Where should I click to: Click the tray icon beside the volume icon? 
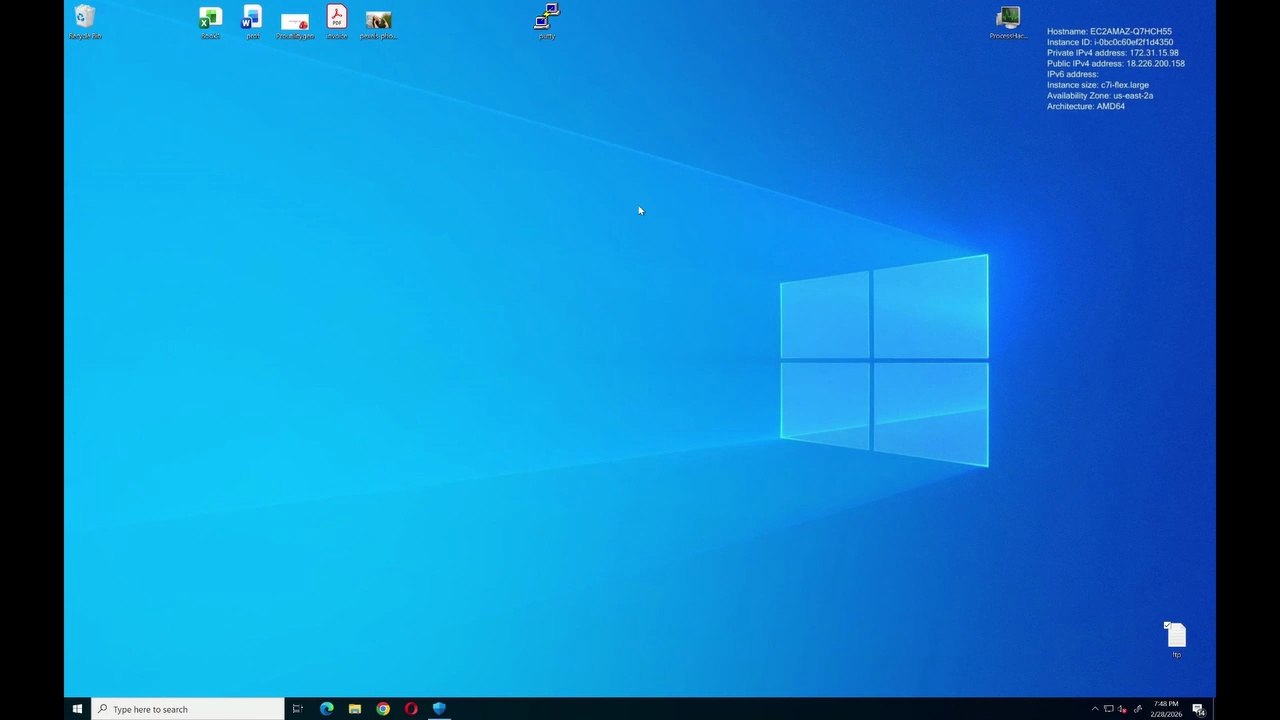pyautogui.click(x=1137, y=709)
